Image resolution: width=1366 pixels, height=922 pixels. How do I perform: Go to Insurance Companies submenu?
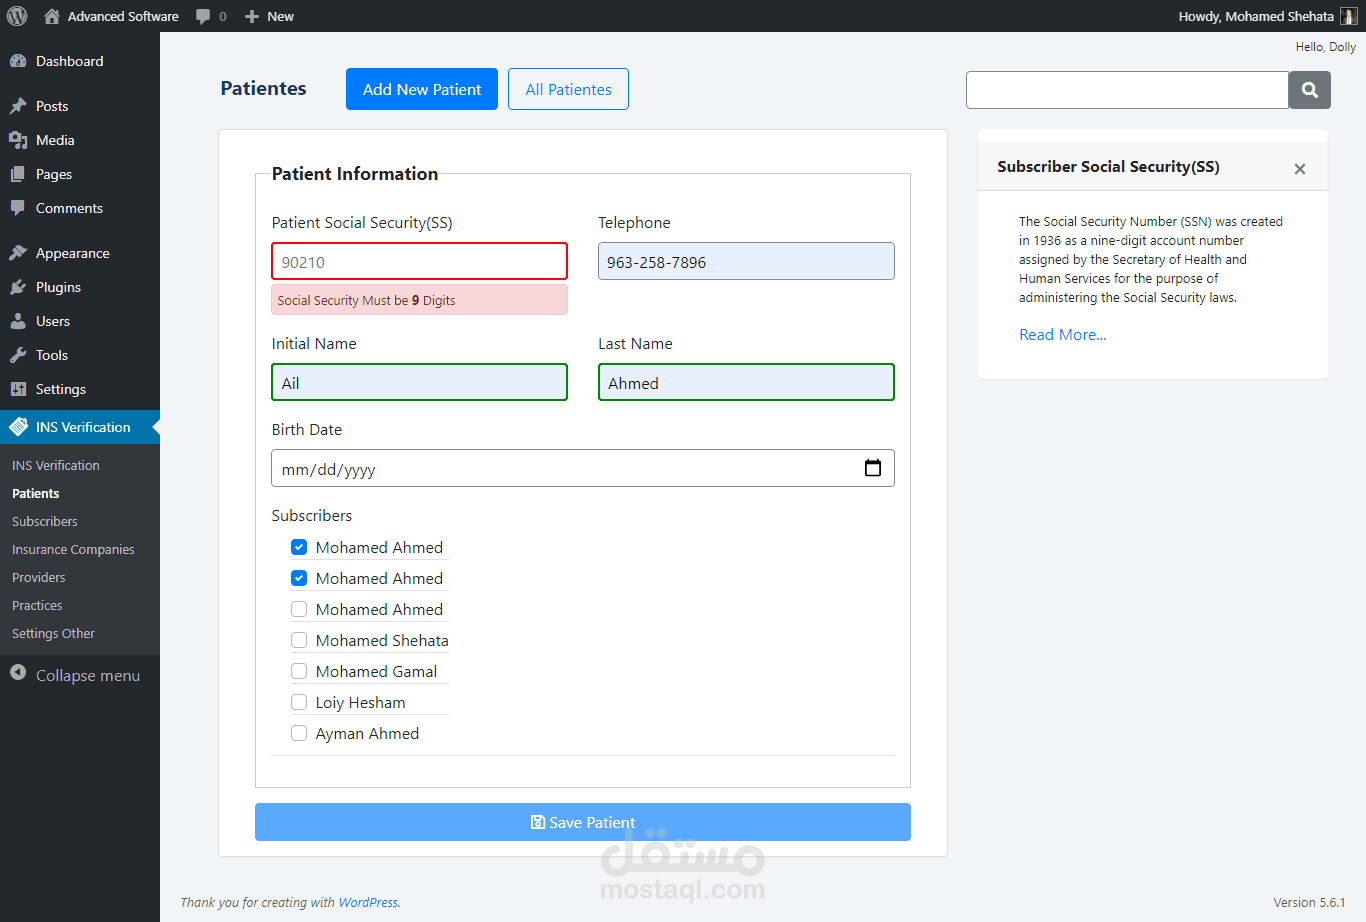(73, 549)
